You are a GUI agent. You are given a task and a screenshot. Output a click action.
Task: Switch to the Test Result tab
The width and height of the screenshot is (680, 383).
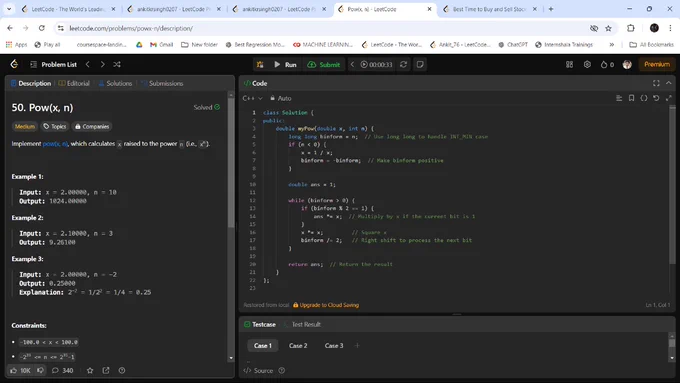point(302,324)
